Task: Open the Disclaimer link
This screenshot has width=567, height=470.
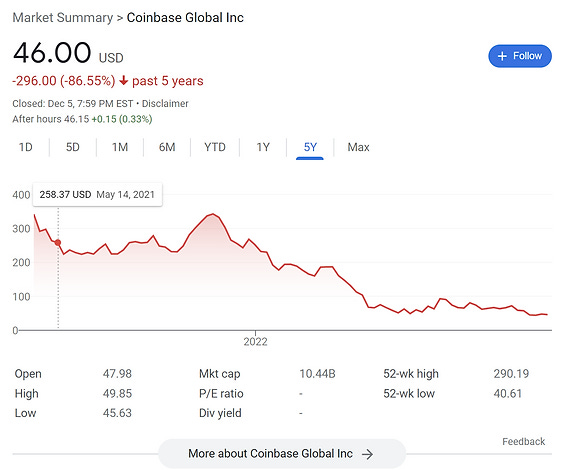Action: point(165,104)
